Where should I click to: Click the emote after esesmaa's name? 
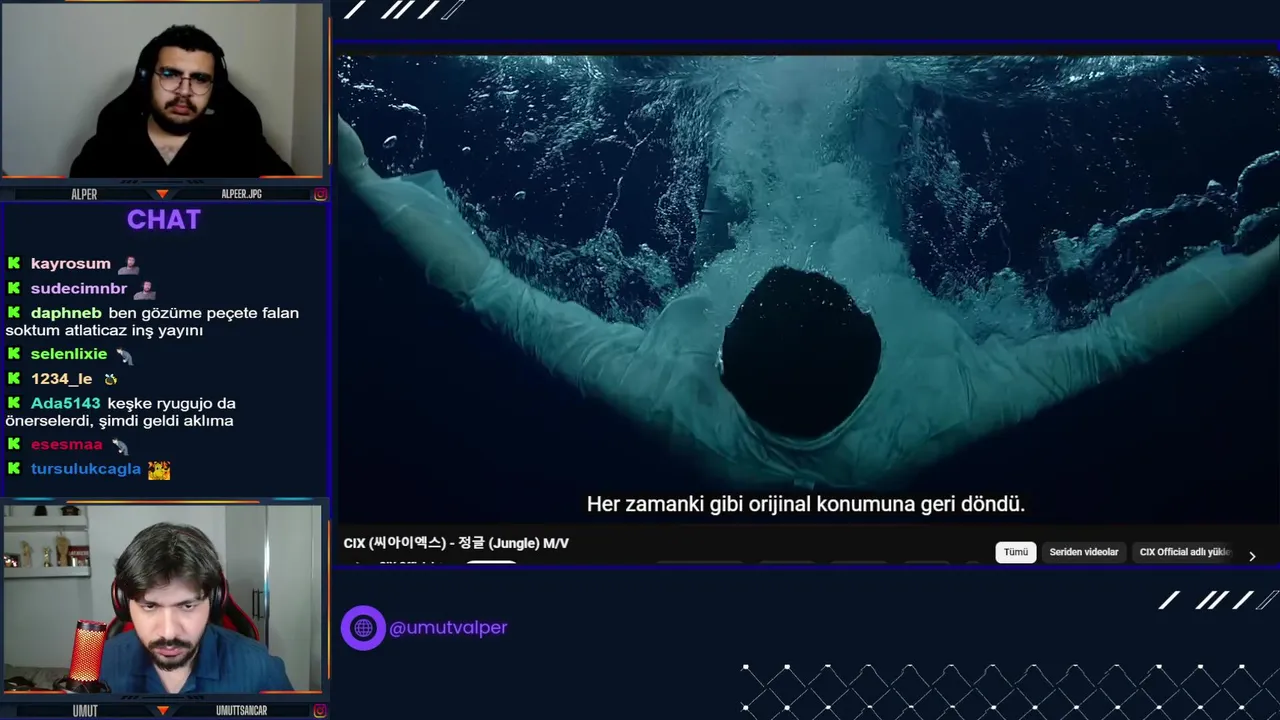pos(120,445)
